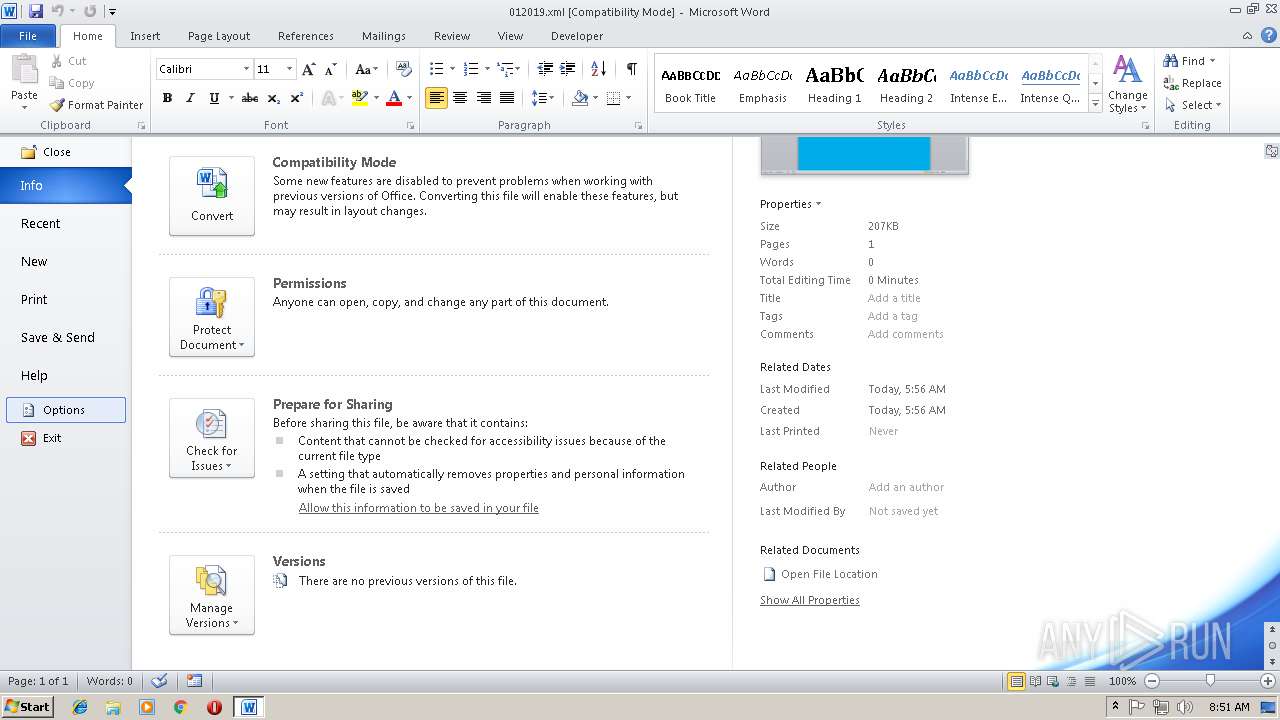This screenshot has height=720, width=1280.
Task: Open the References tab
Action: coord(306,36)
